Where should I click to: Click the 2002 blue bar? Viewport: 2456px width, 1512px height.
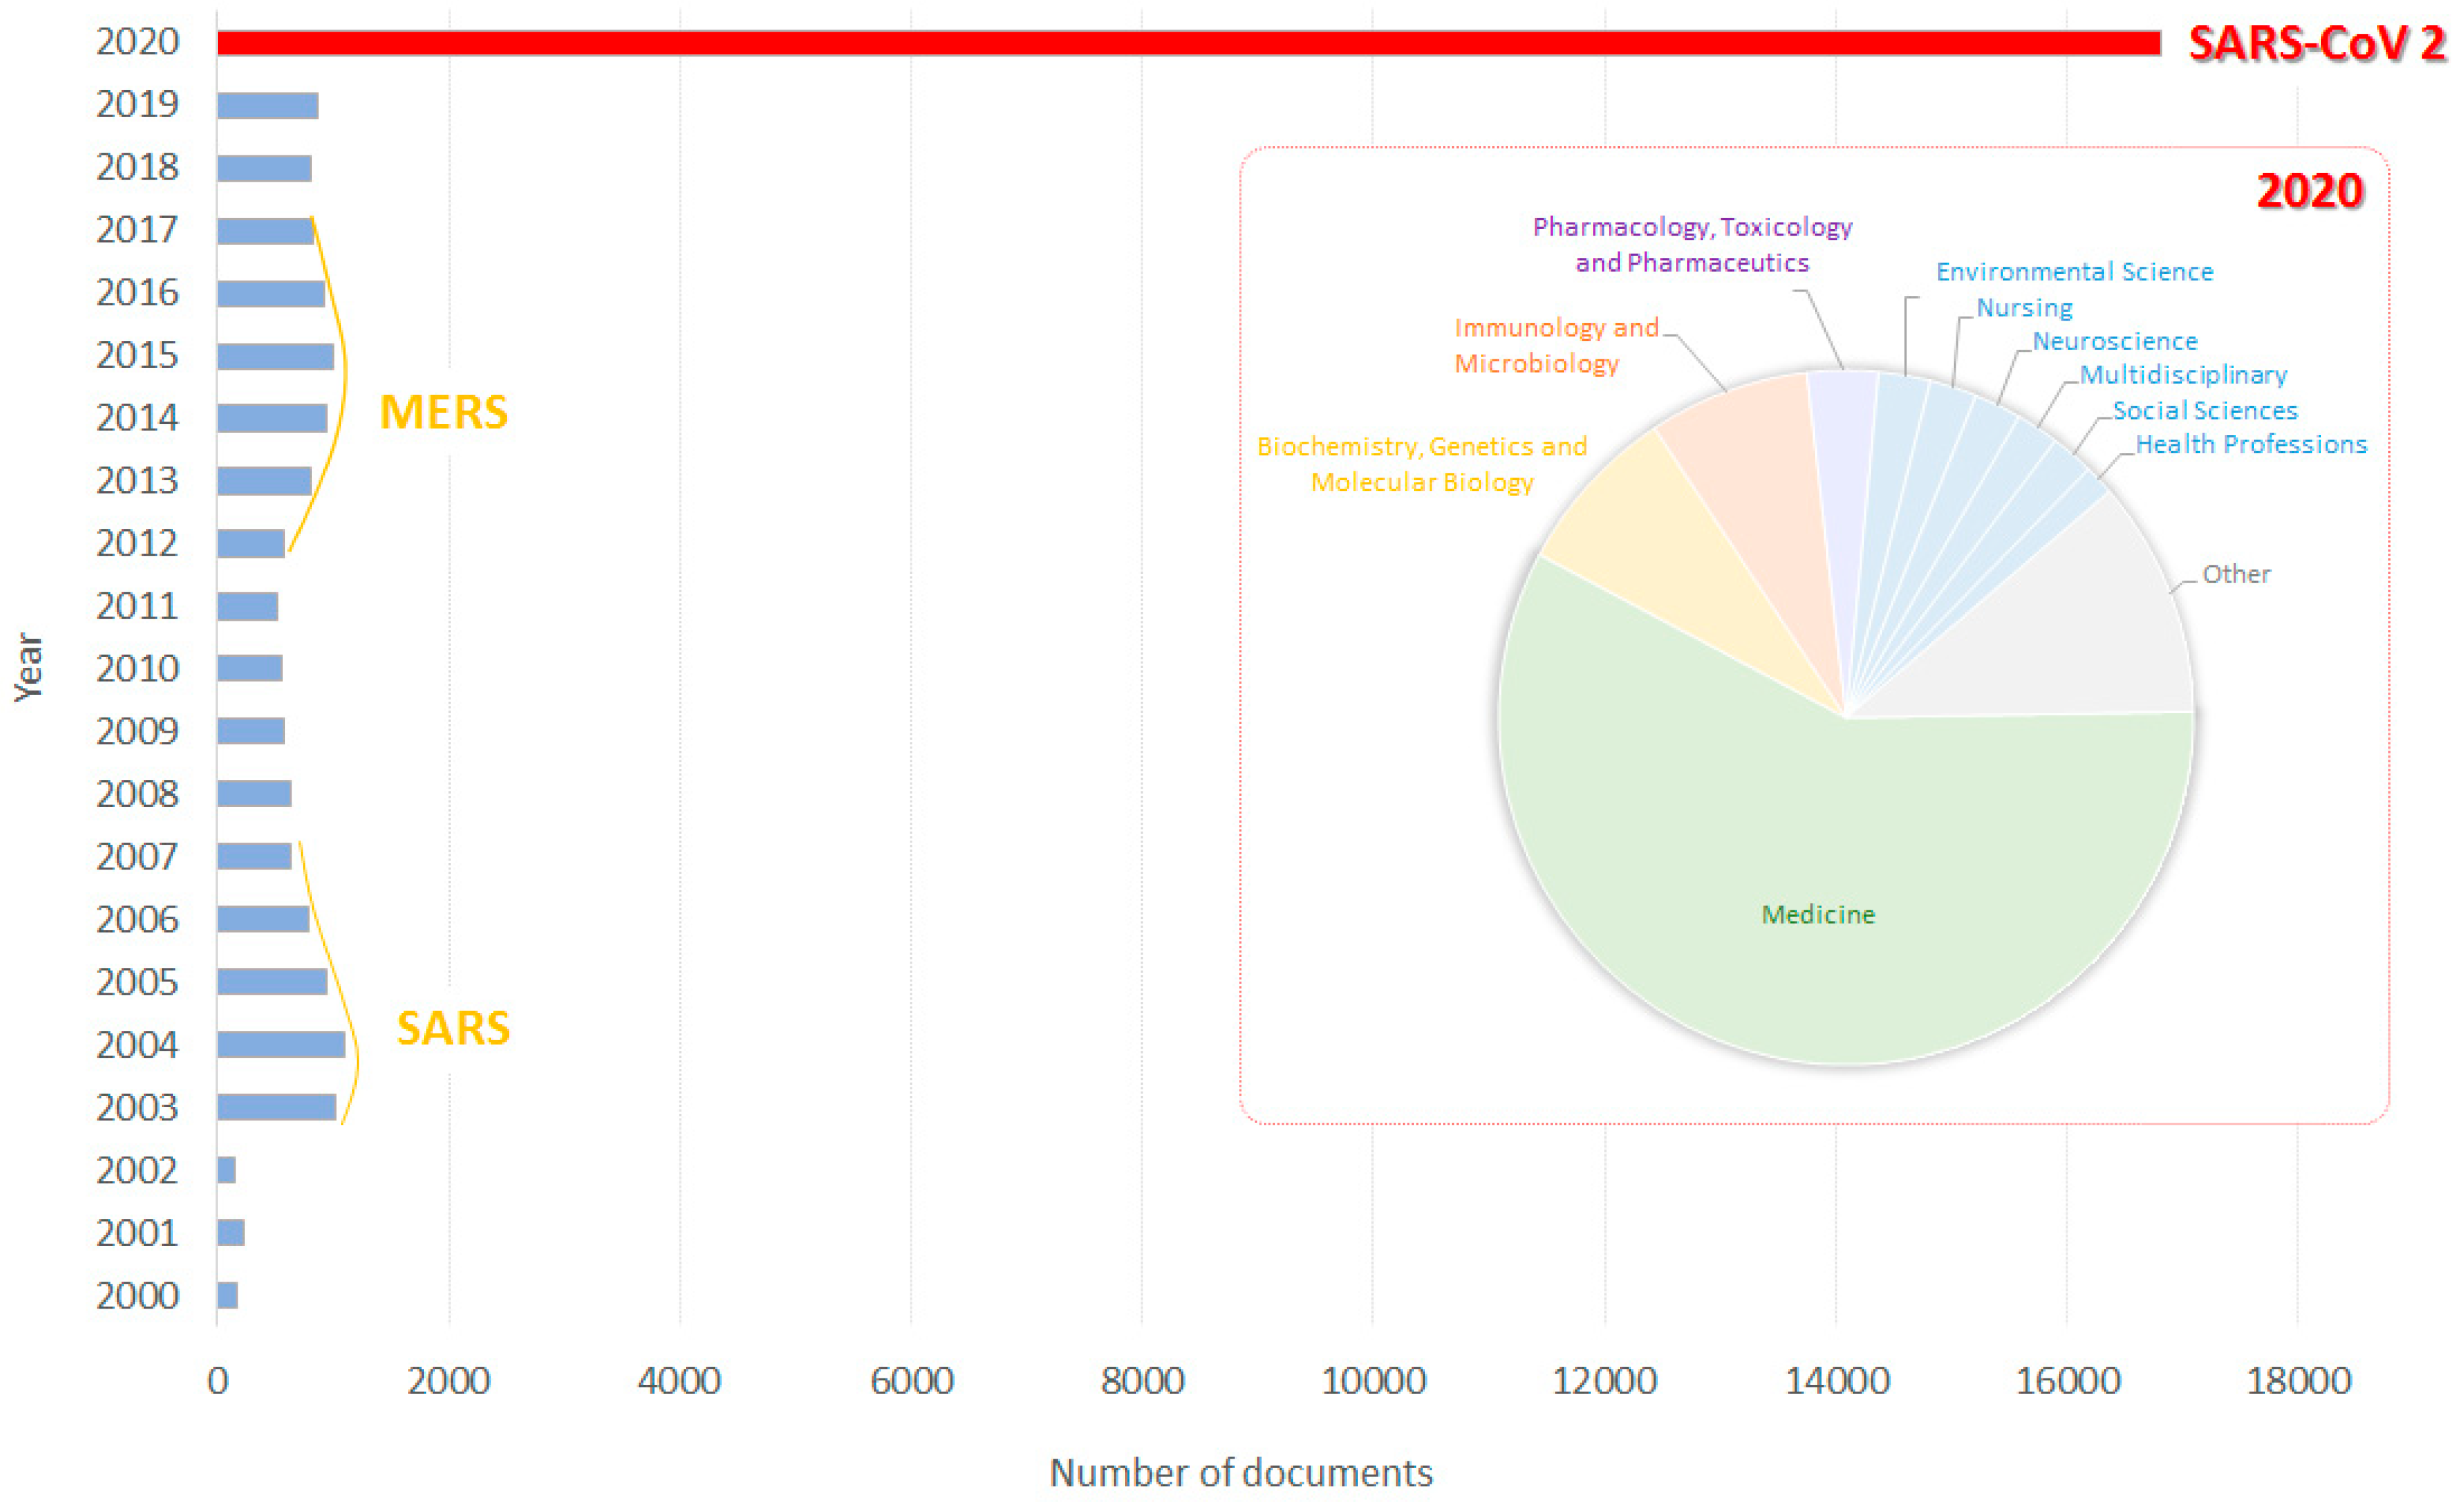click(226, 1170)
